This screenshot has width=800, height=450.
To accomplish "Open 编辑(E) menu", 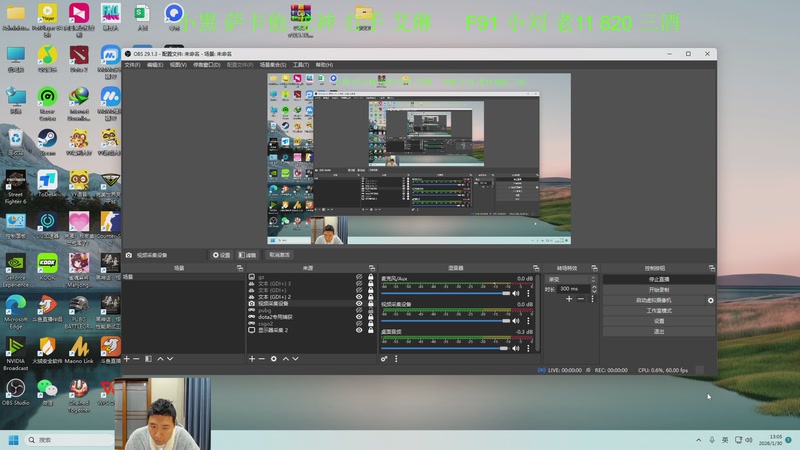I will click(155, 65).
